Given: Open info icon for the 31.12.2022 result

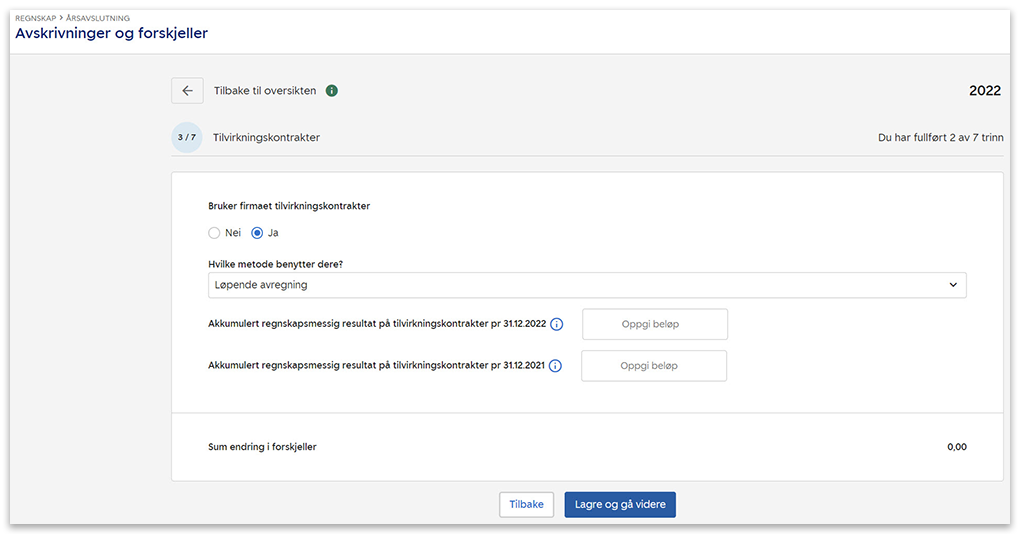Looking at the screenshot, I should (x=557, y=325).
